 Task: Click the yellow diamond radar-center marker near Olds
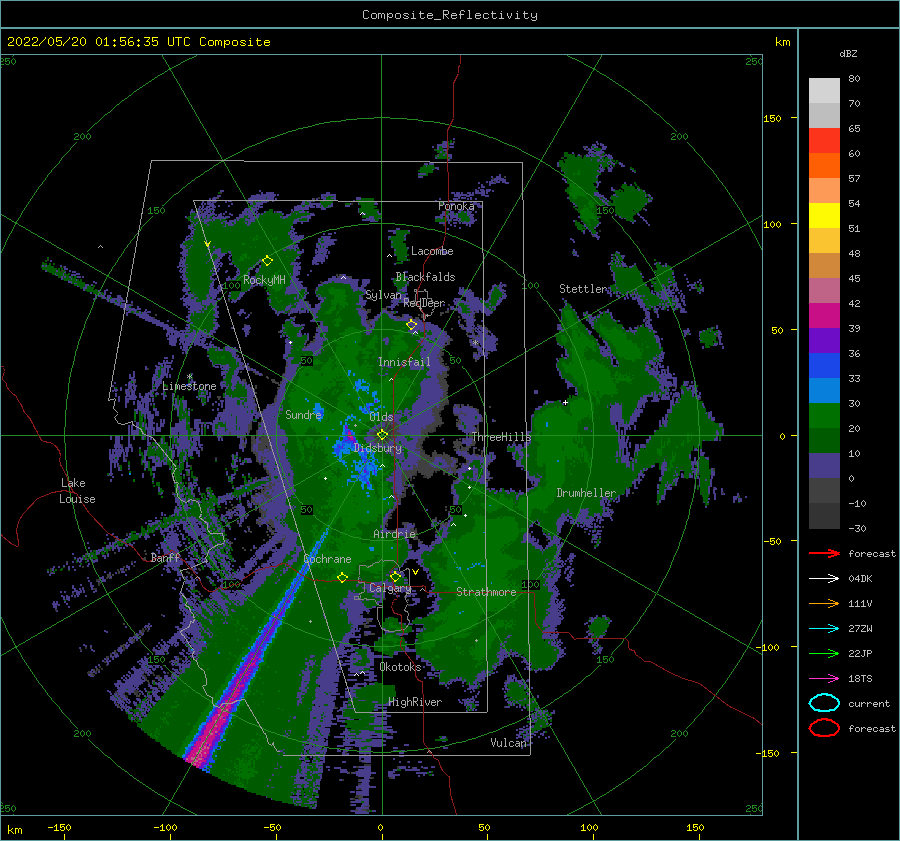(x=382, y=435)
